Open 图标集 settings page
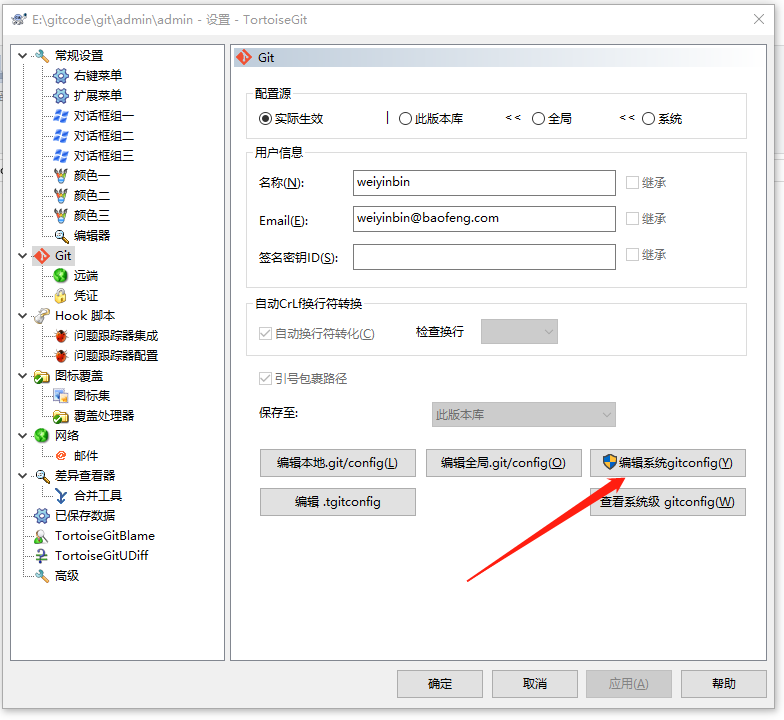Image resolution: width=784 pixels, height=720 pixels. pos(92,396)
